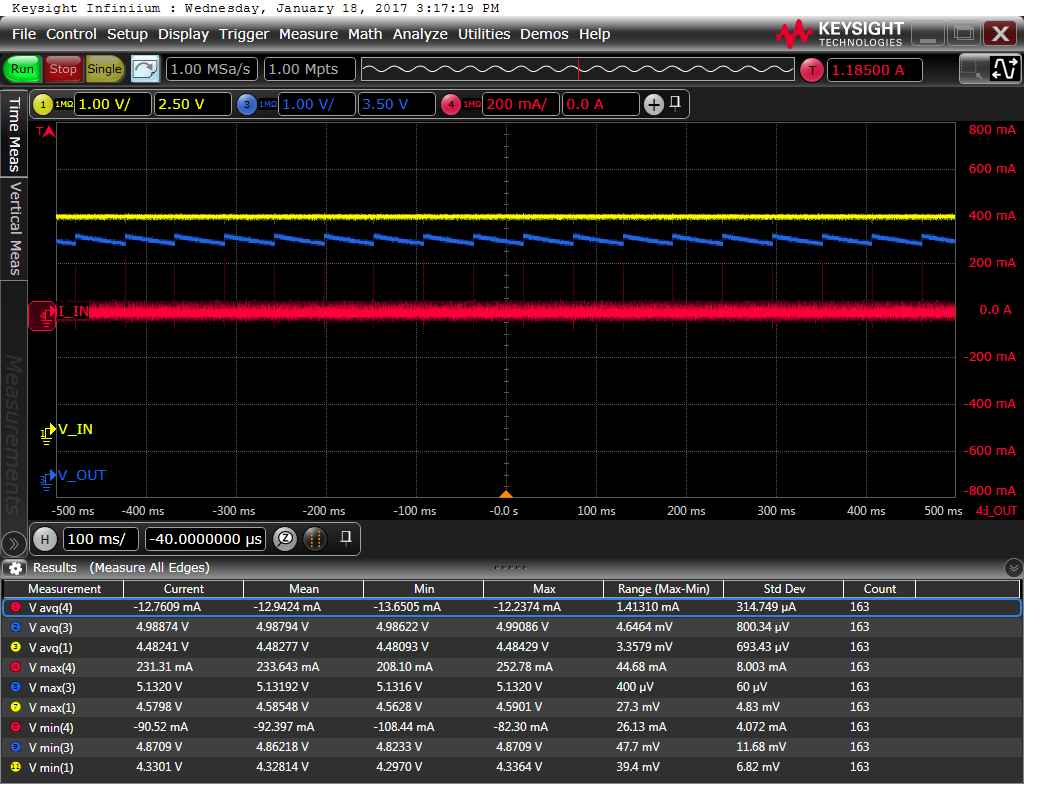Image resolution: width=1040 pixels, height=800 pixels.
Task: Sort by the Std Dev column header
Action: (x=784, y=588)
